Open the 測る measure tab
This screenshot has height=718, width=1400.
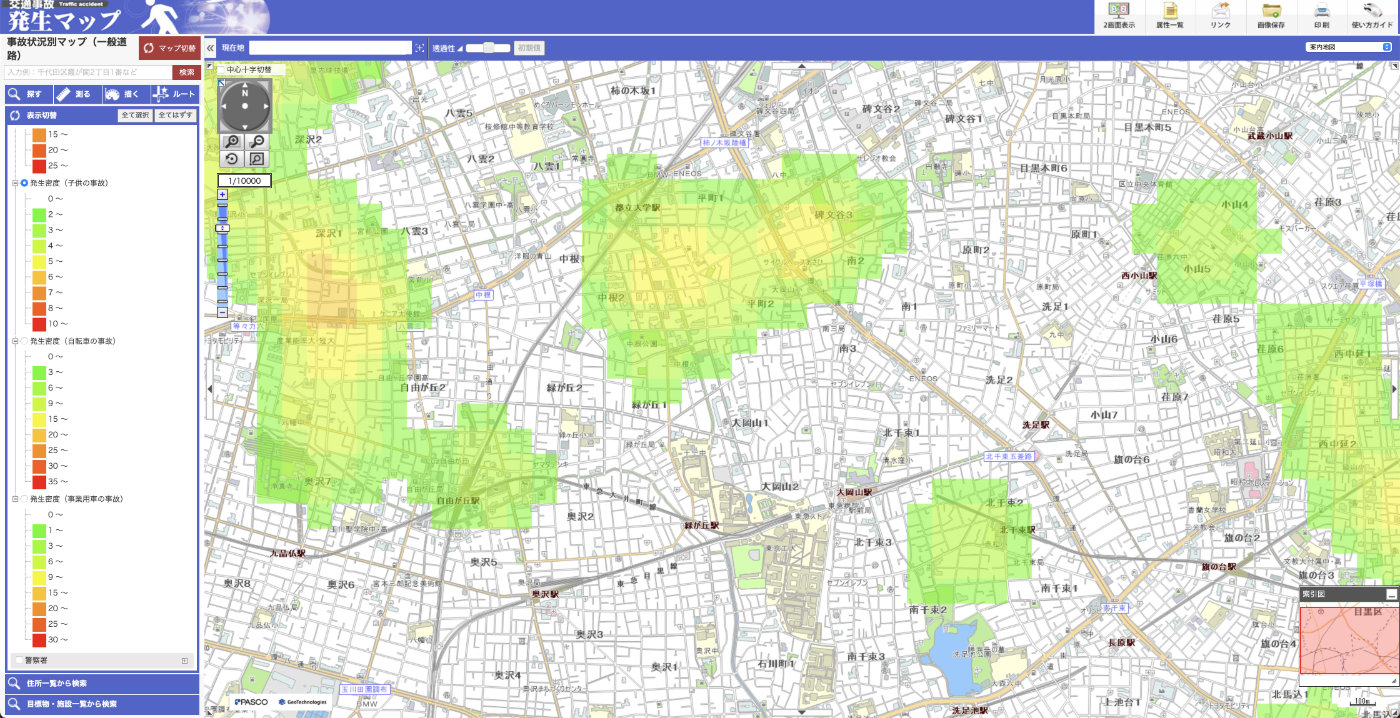[x=76, y=94]
